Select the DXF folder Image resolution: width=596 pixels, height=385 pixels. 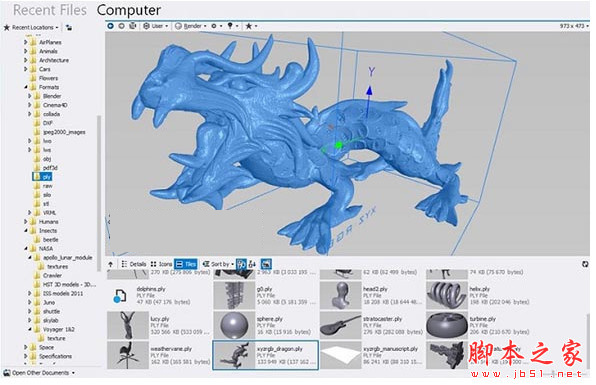click(x=43, y=123)
